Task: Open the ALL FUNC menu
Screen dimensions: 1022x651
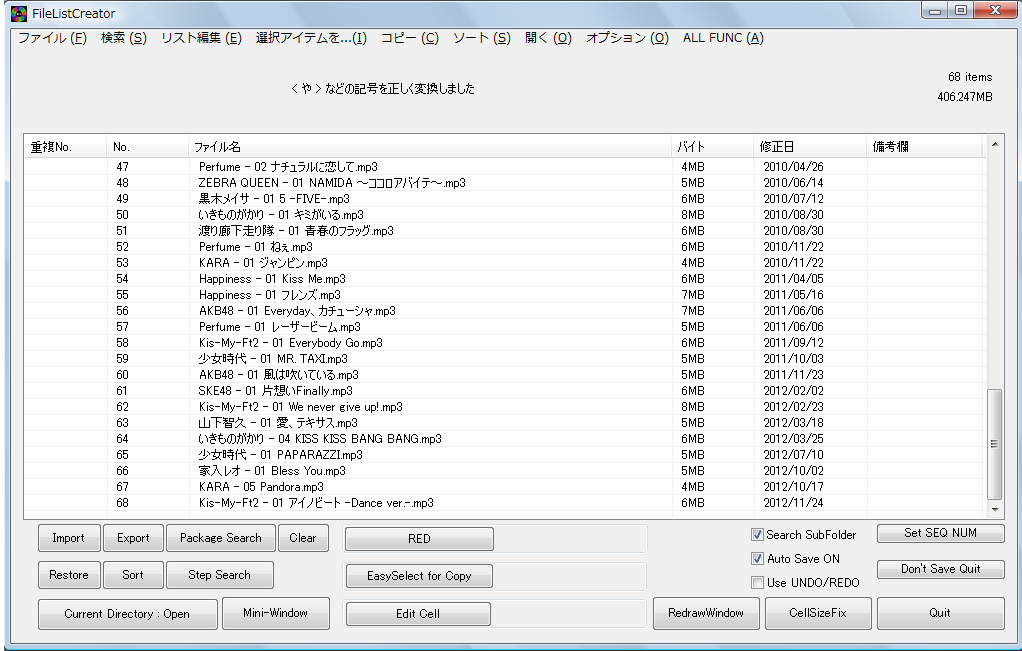Action: click(721, 37)
